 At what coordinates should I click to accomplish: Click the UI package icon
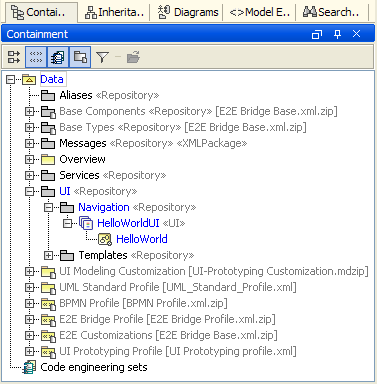tap(48, 192)
